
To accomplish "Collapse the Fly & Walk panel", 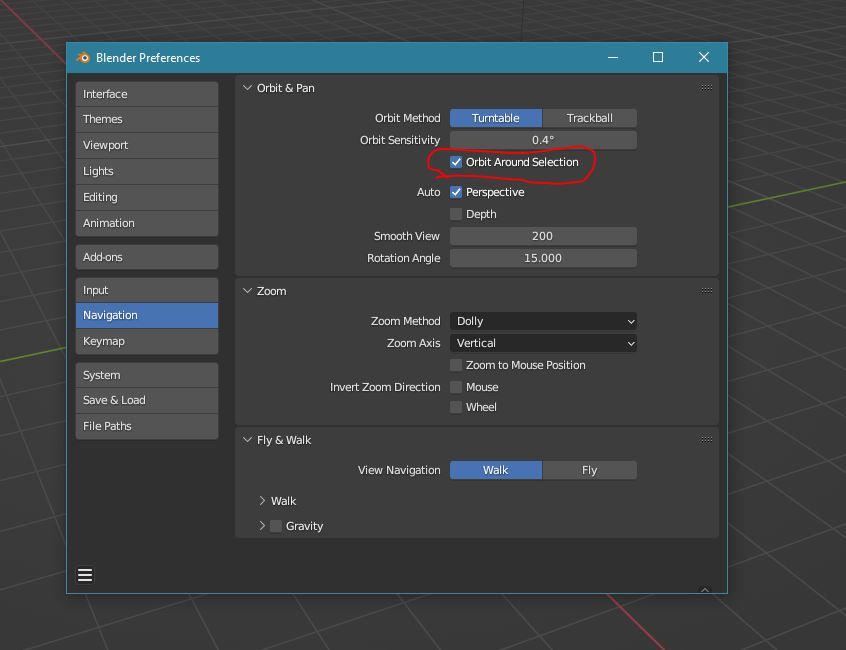I will tap(247, 440).
